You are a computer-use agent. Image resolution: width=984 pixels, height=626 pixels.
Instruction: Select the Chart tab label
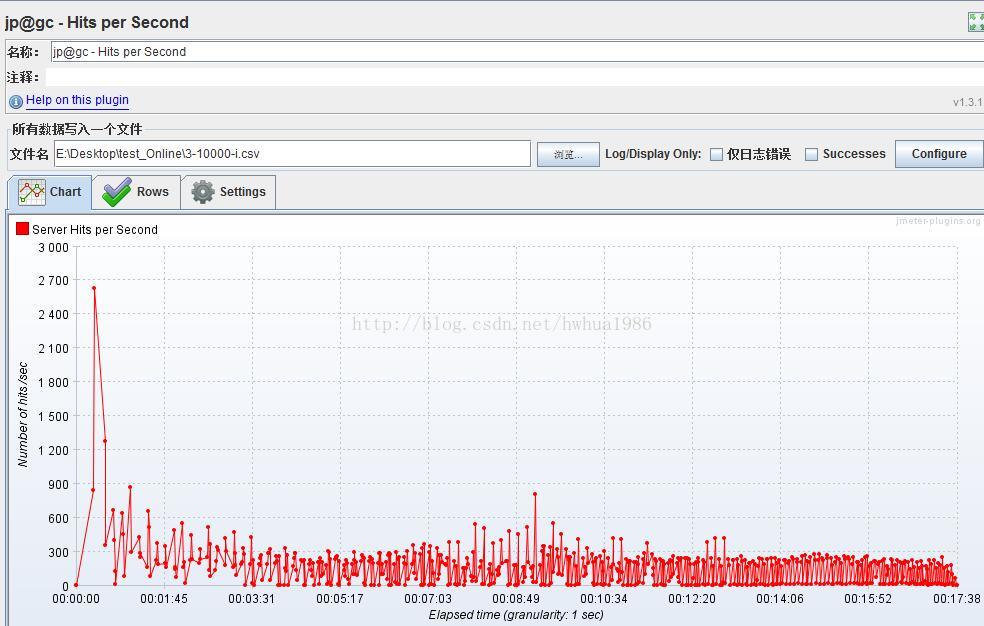pyautogui.click(x=65, y=192)
